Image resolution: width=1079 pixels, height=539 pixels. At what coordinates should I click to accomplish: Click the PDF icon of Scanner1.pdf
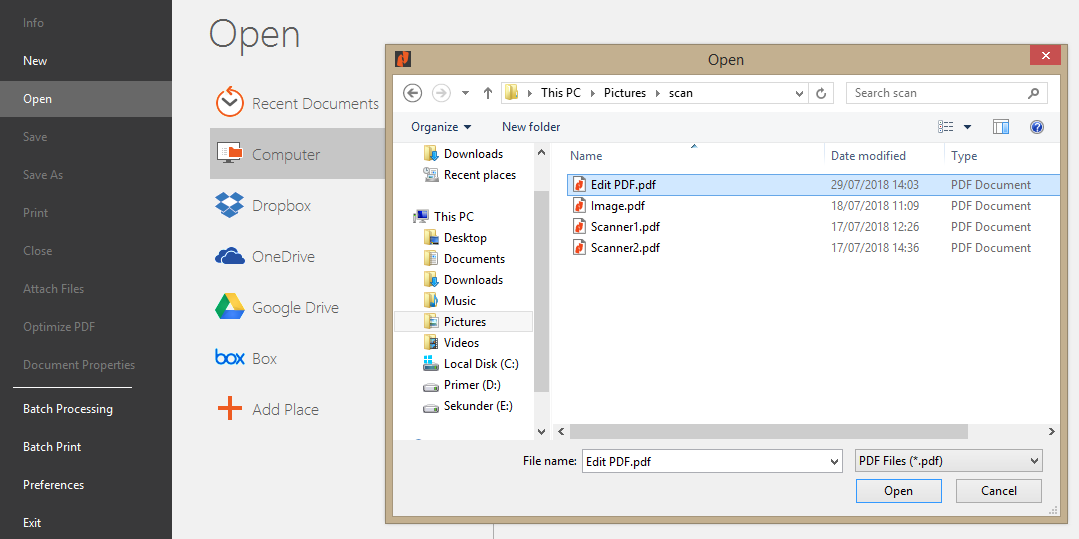click(x=579, y=226)
